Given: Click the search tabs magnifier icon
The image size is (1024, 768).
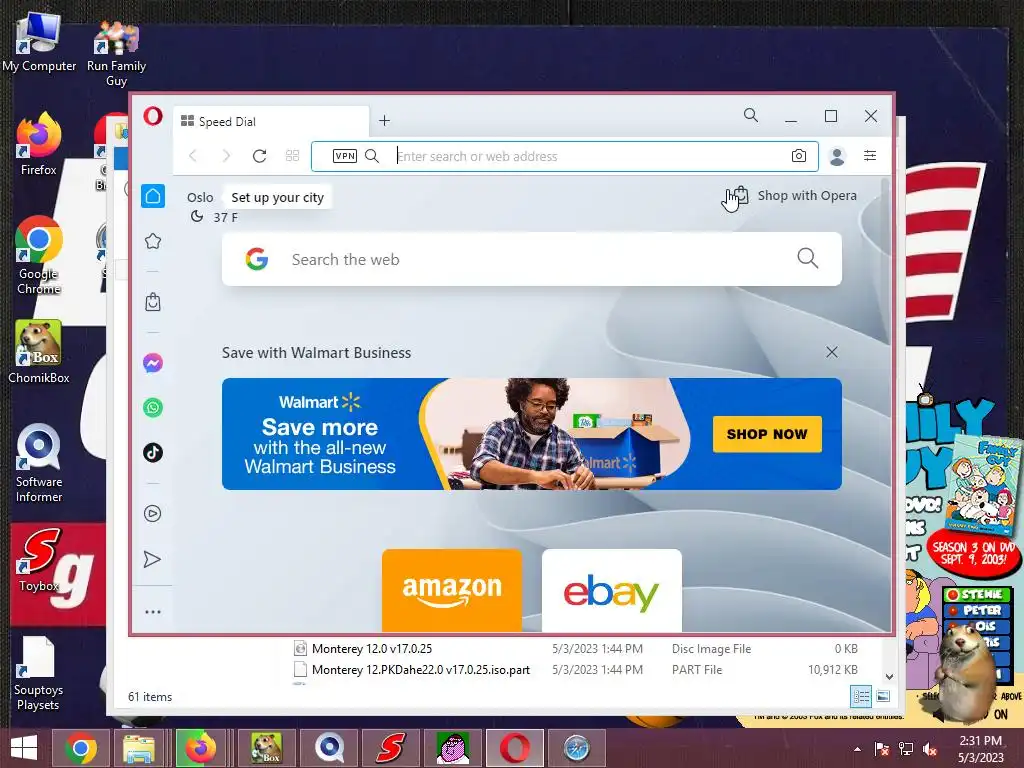Looking at the screenshot, I should pyautogui.click(x=751, y=116).
